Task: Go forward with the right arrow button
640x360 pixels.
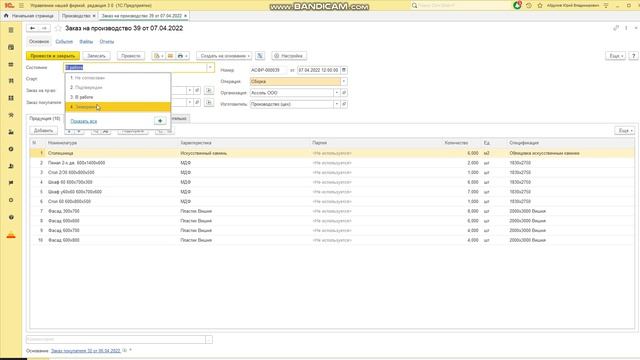Action: click(x=44, y=28)
